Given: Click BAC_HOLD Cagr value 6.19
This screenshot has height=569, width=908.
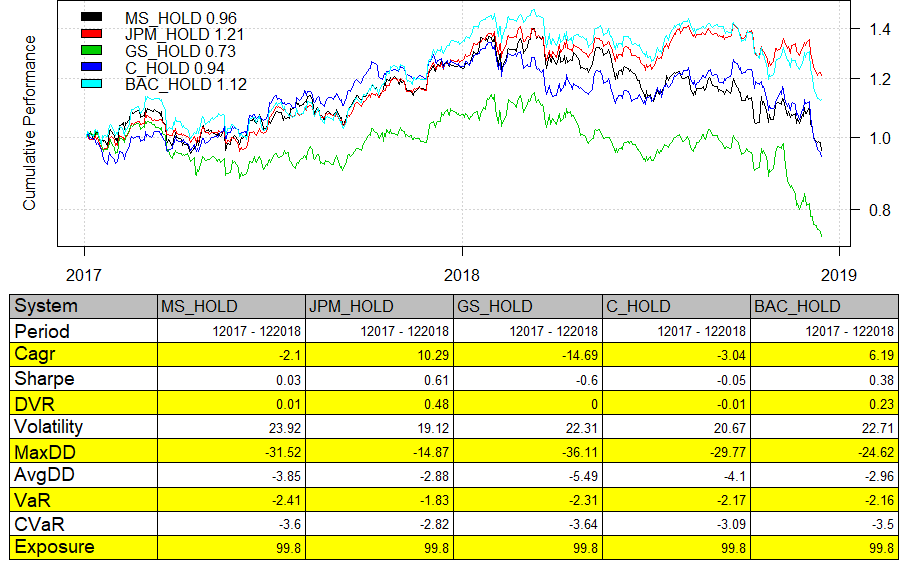Looking at the screenshot, I should 881,355.
